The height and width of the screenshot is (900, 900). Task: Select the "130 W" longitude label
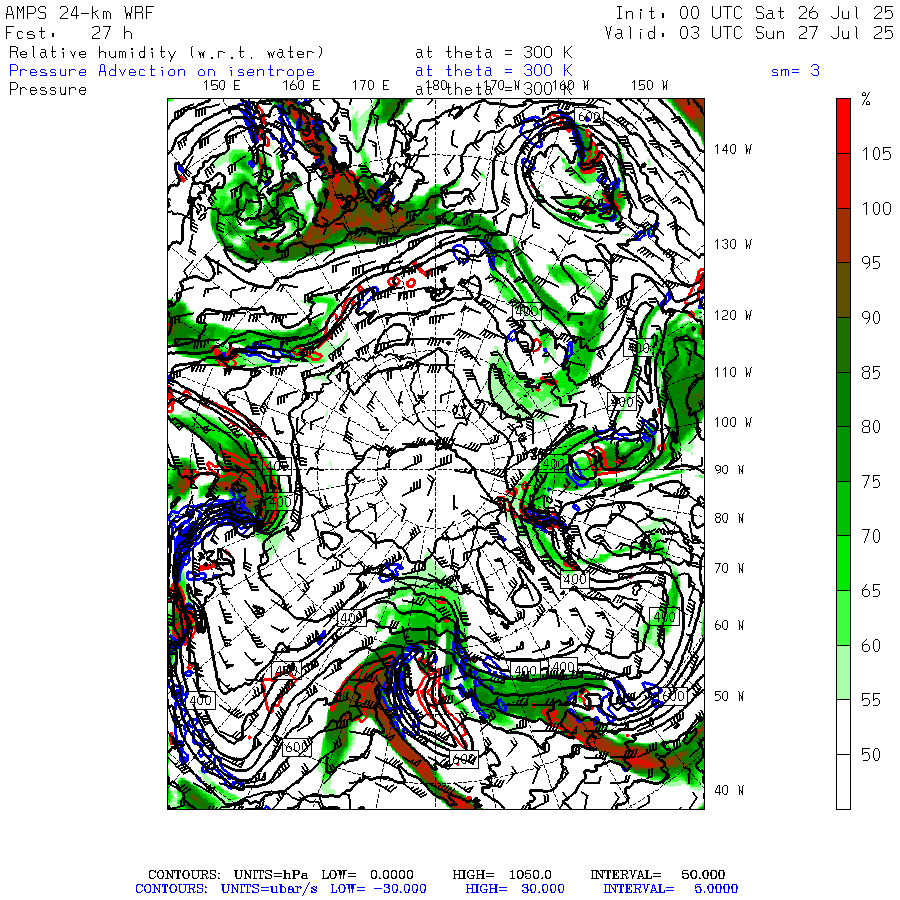pos(732,245)
